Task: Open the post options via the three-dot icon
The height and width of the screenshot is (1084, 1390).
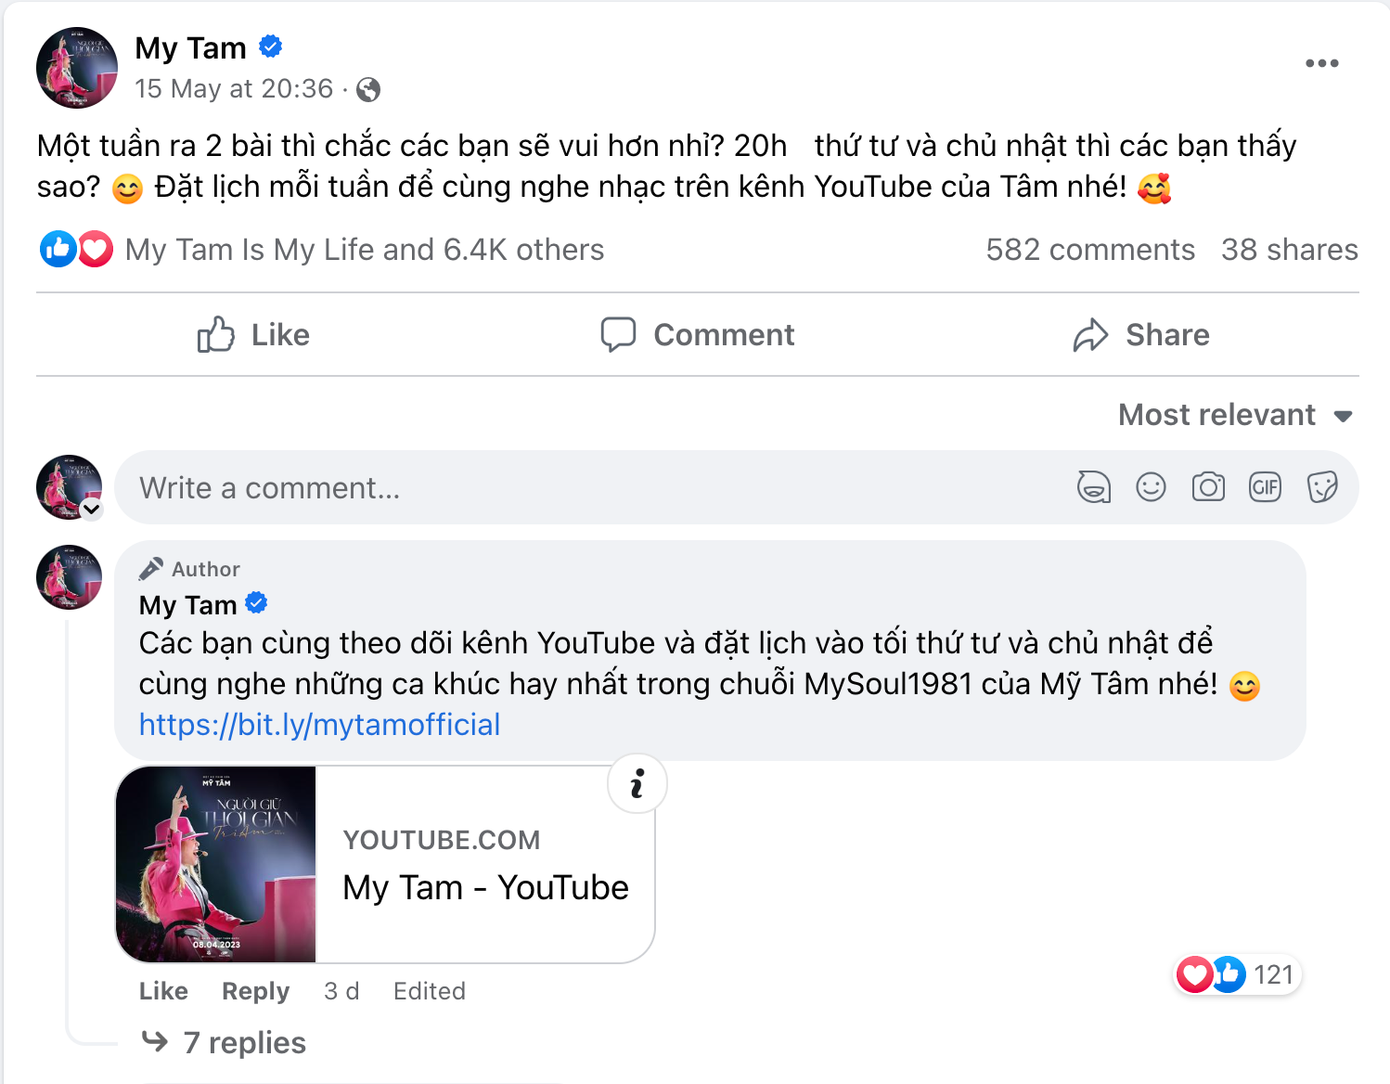Action: [1322, 62]
